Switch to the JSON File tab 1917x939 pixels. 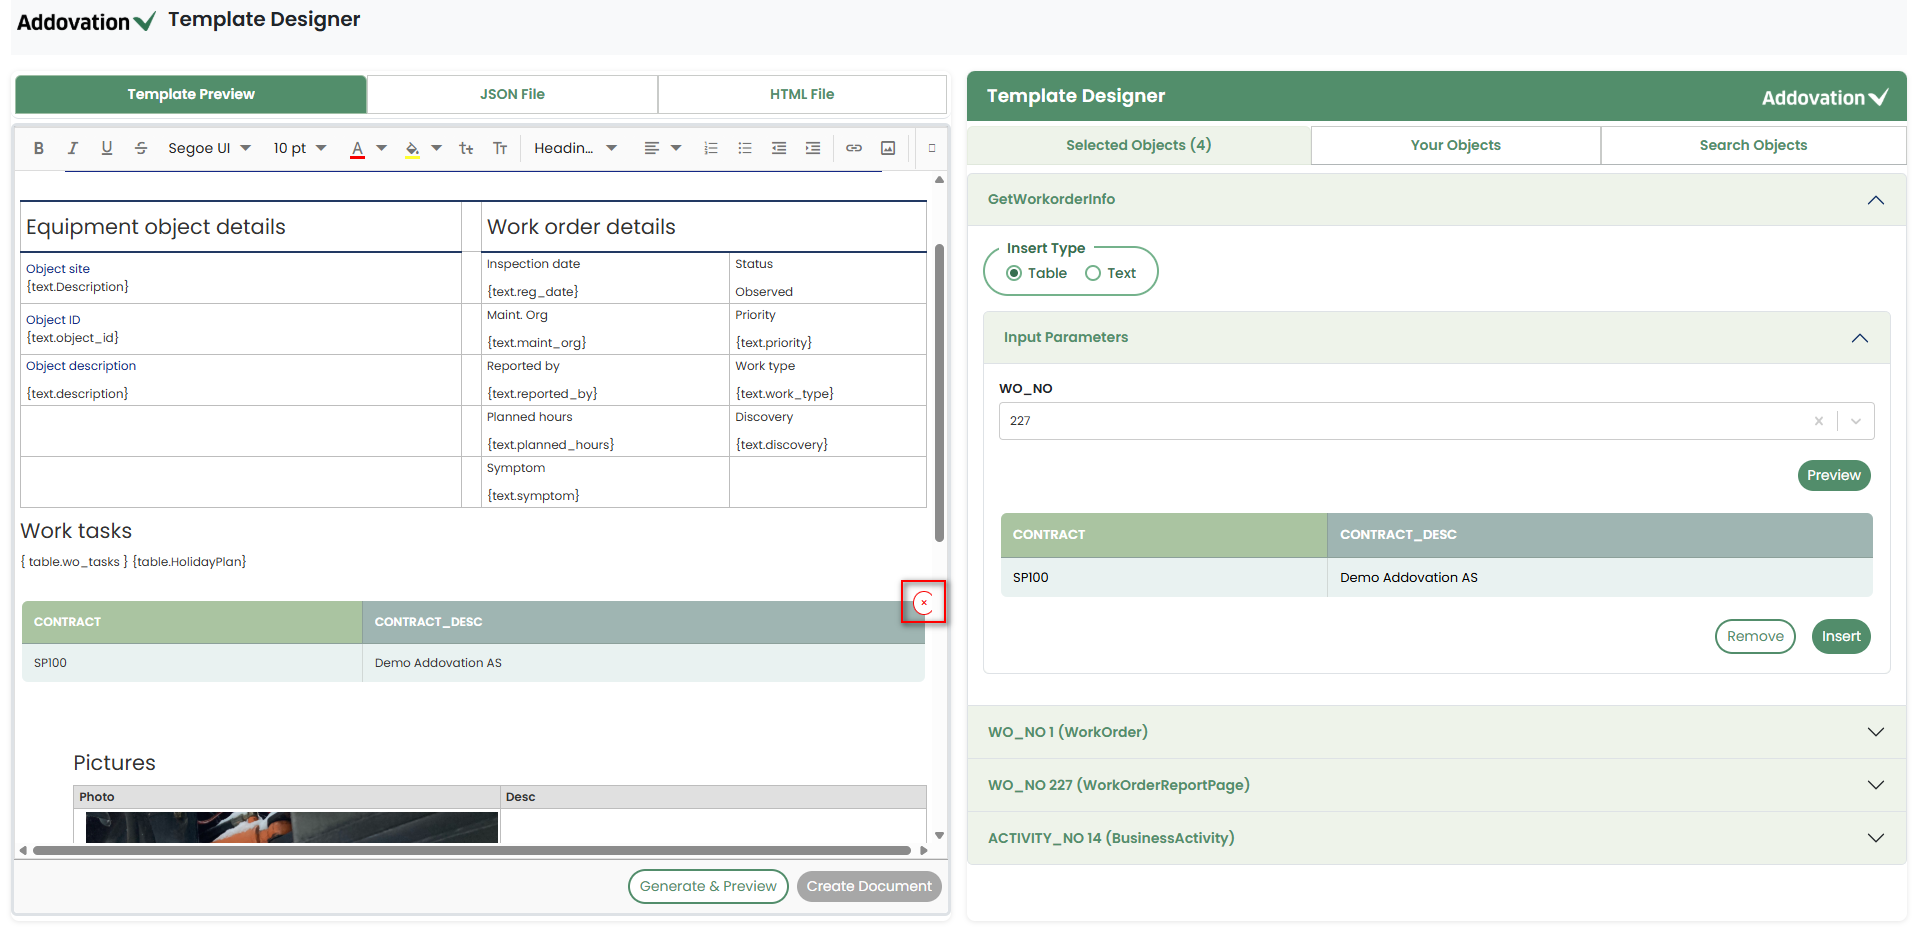point(512,94)
